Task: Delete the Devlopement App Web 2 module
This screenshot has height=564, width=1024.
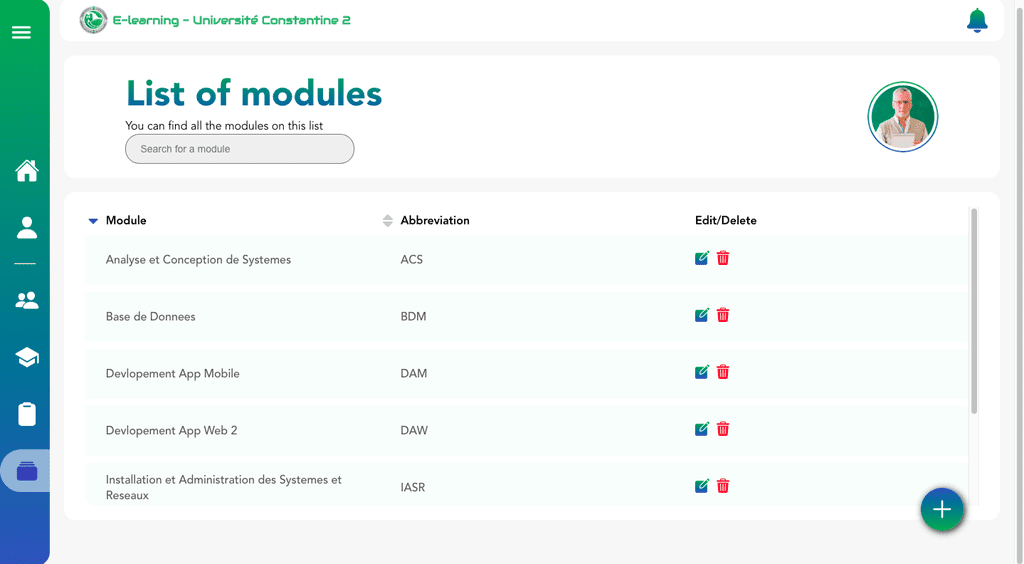Action: click(723, 429)
